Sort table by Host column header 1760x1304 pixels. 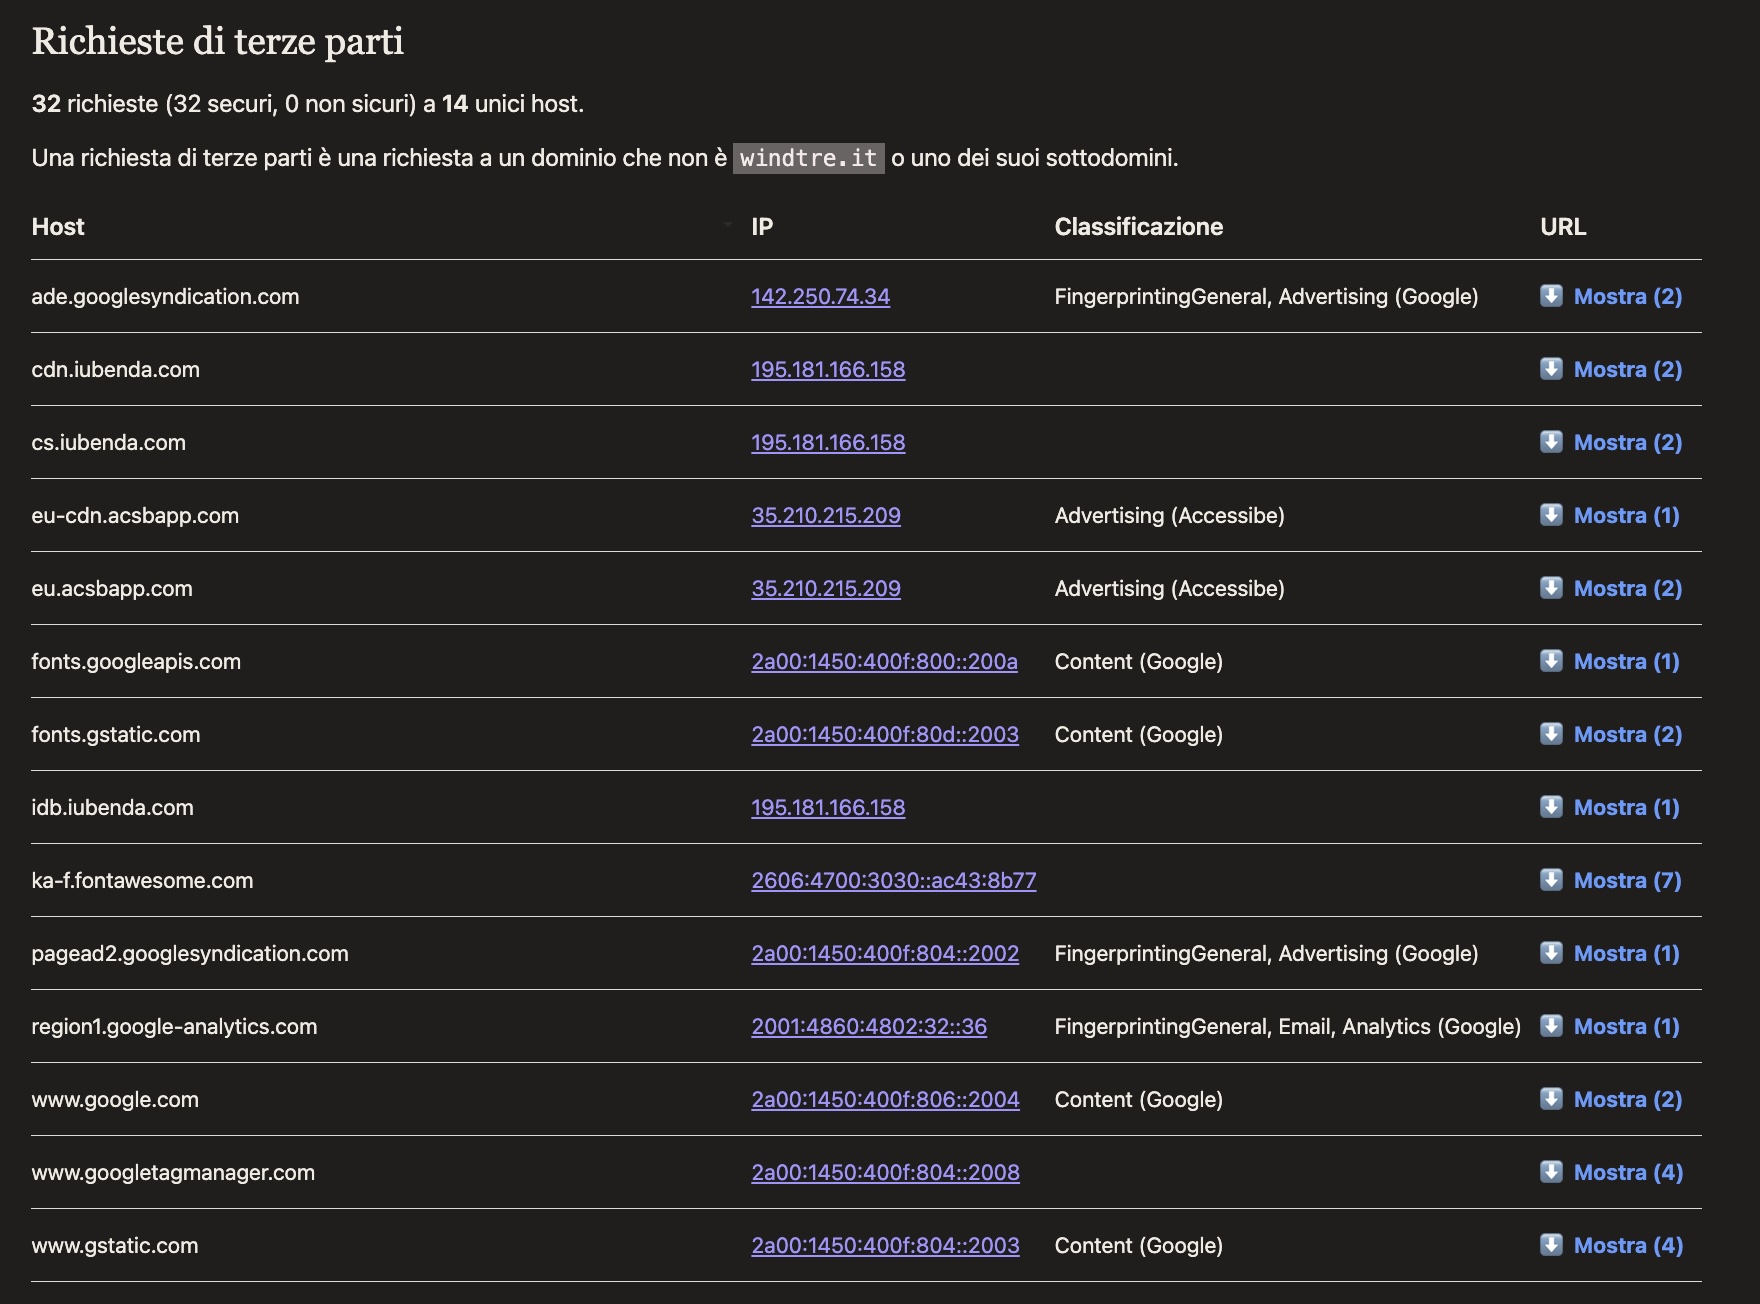coord(58,227)
